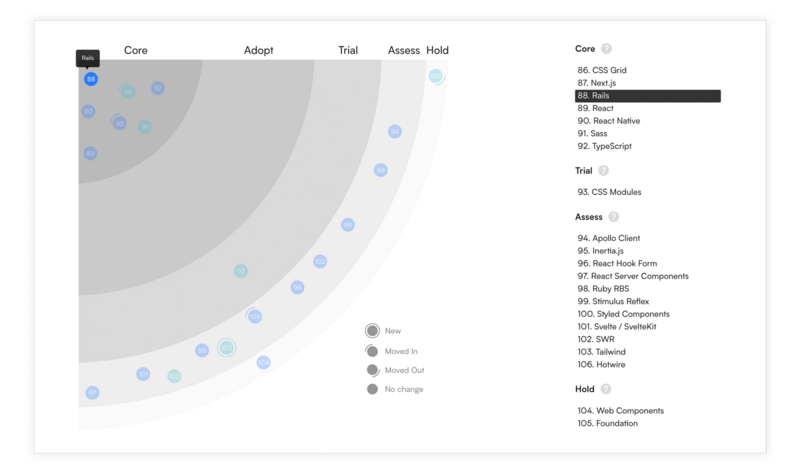Click the Trial ring label above the radar

[x=348, y=50]
